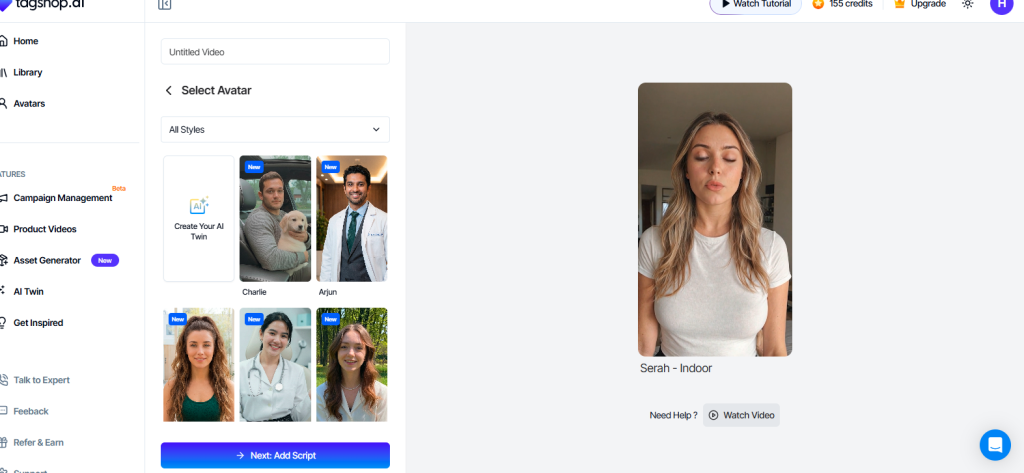Viewport: 1024px width, 473px height.
Task: Click the Library books icon
Action: point(3,72)
